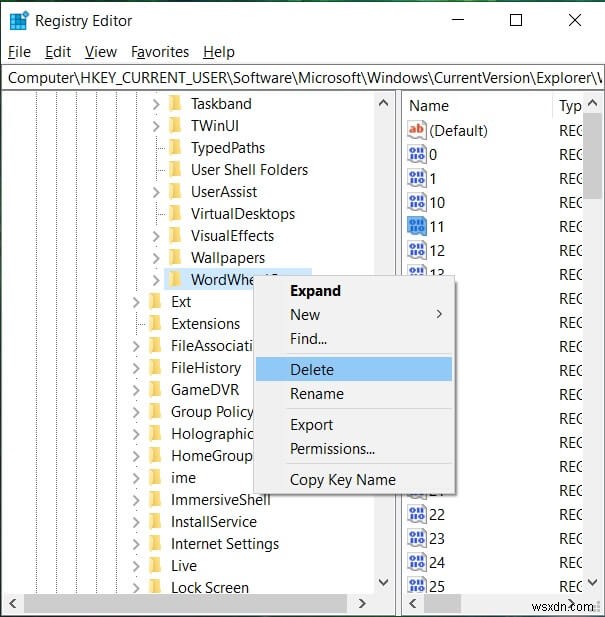The height and width of the screenshot is (617, 605).
Task: Click the binary value icon for entry 22
Action: pyautogui.click(x=417, y=514)
